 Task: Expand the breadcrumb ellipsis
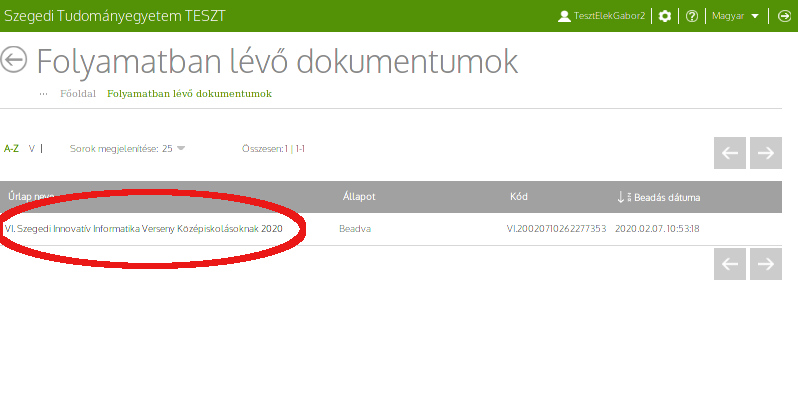tap(43, 93)
